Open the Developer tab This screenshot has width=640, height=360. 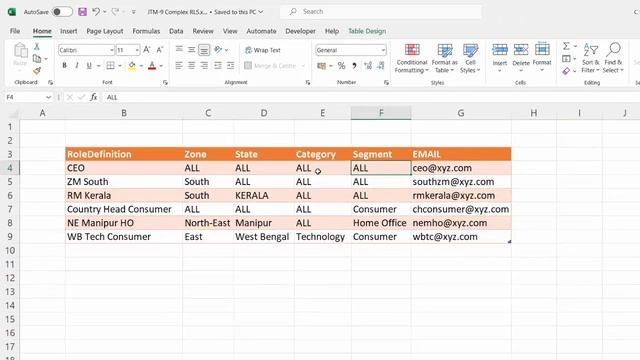click(x=300, y=31)
